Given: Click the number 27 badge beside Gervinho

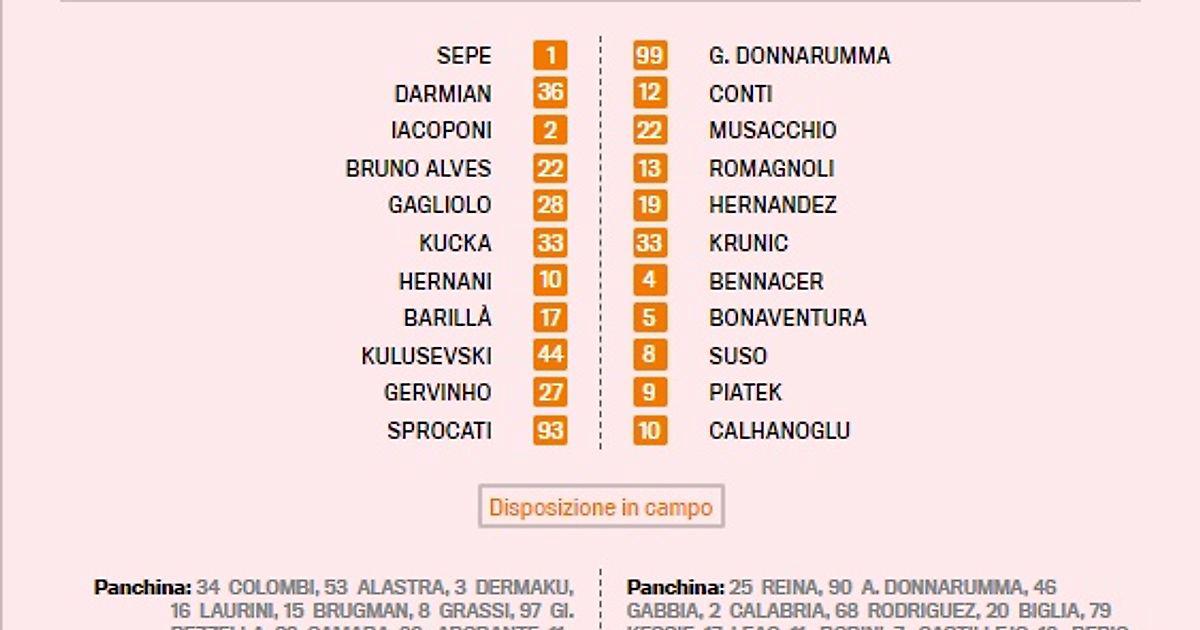Looking at the screenshot, I should [x=550, y=393].
